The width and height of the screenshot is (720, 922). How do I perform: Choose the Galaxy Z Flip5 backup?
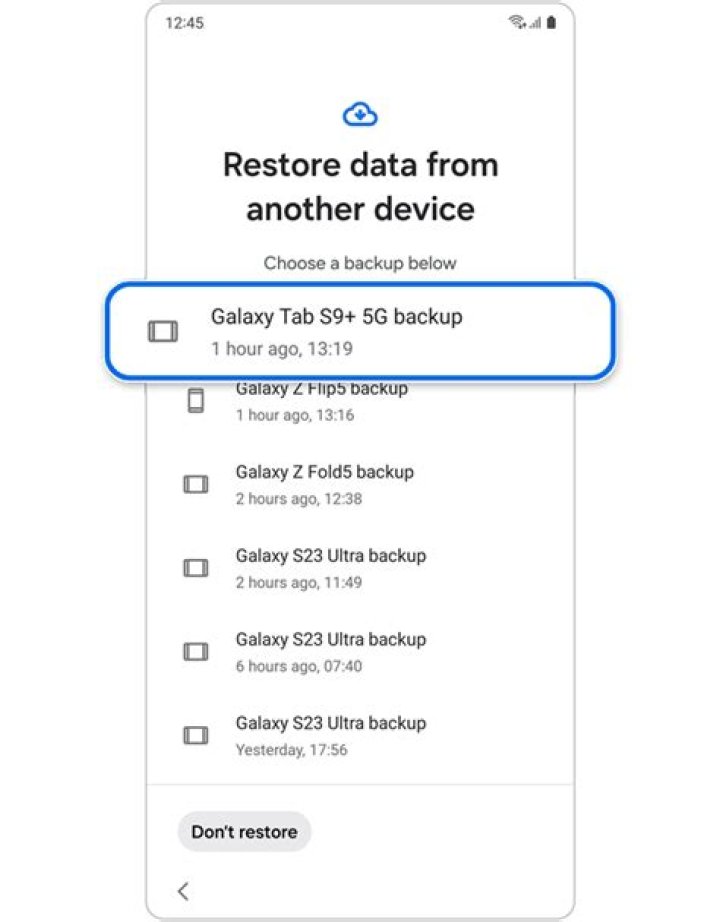322,400
